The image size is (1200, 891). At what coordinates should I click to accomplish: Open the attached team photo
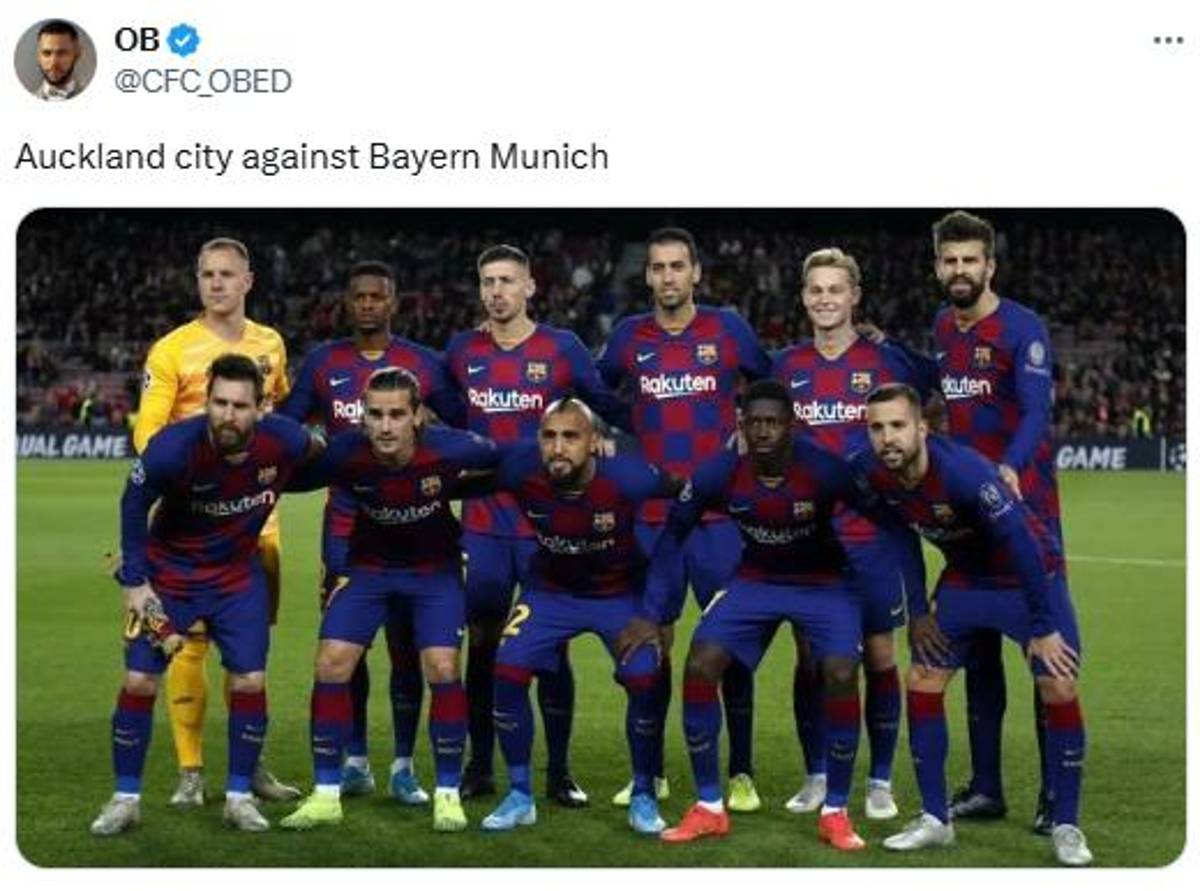point(600,538)
